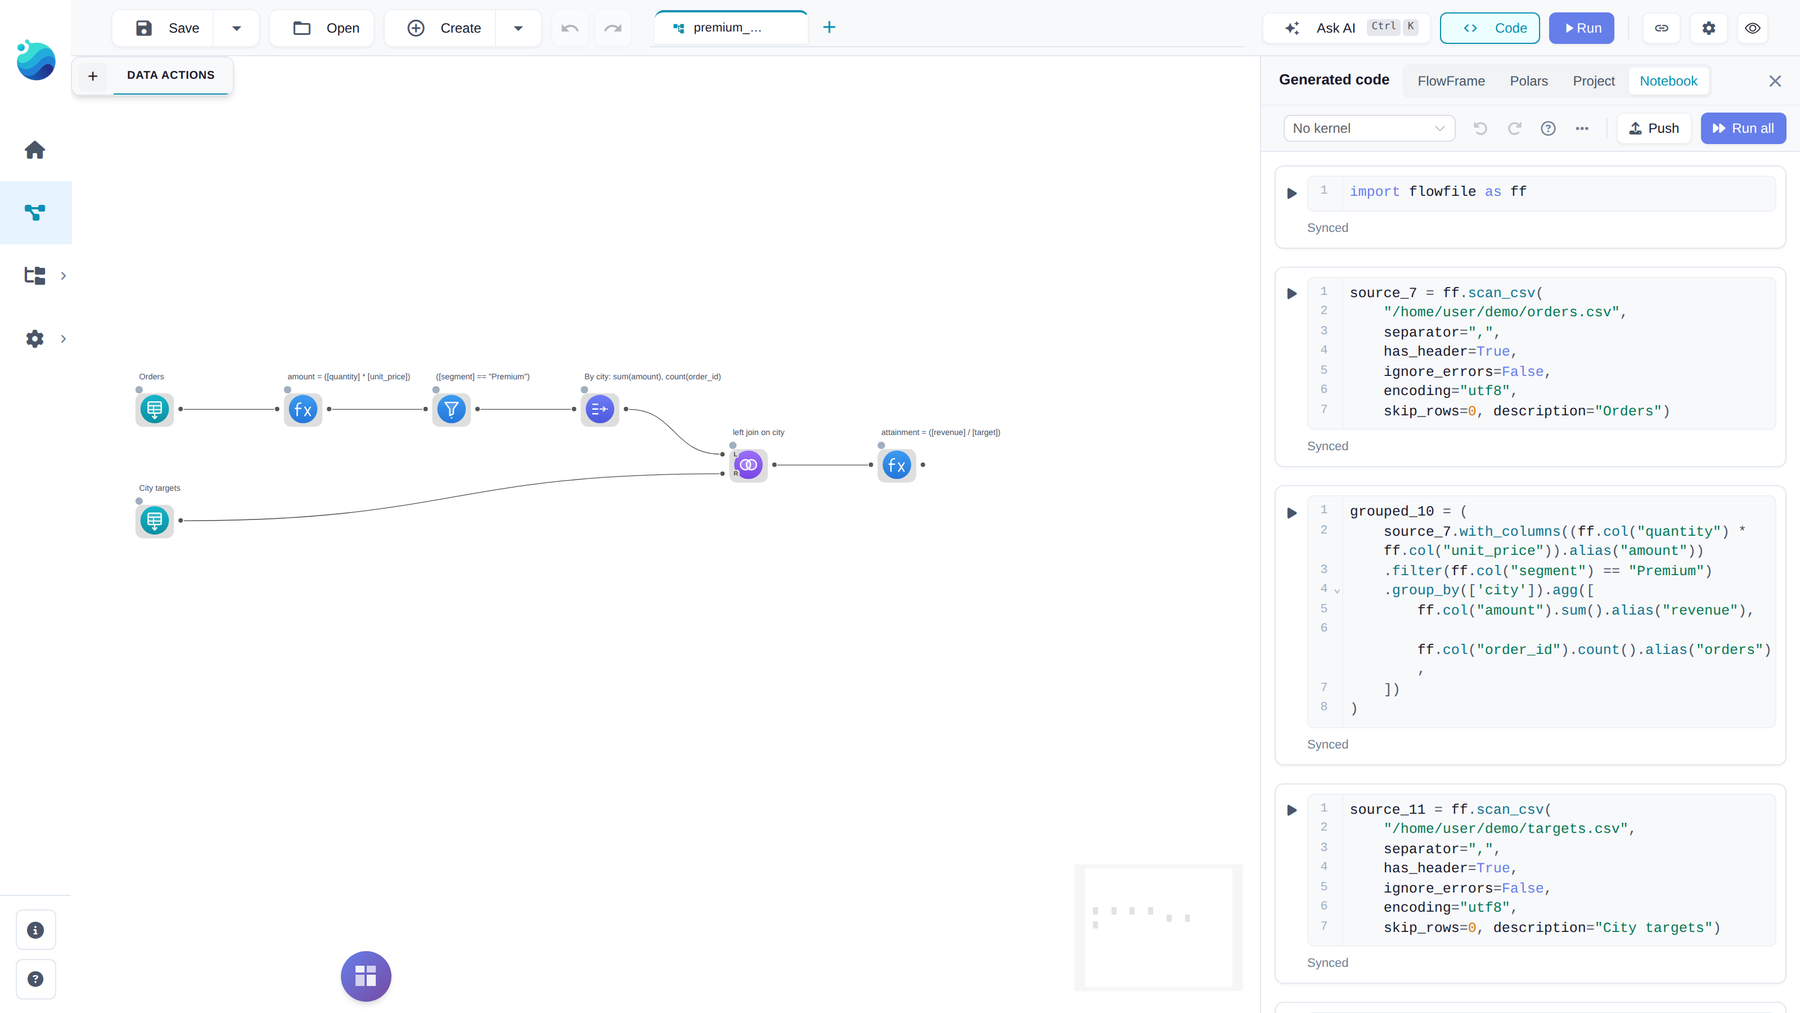Click the undo arrow in top toolbar

[570, 28]
